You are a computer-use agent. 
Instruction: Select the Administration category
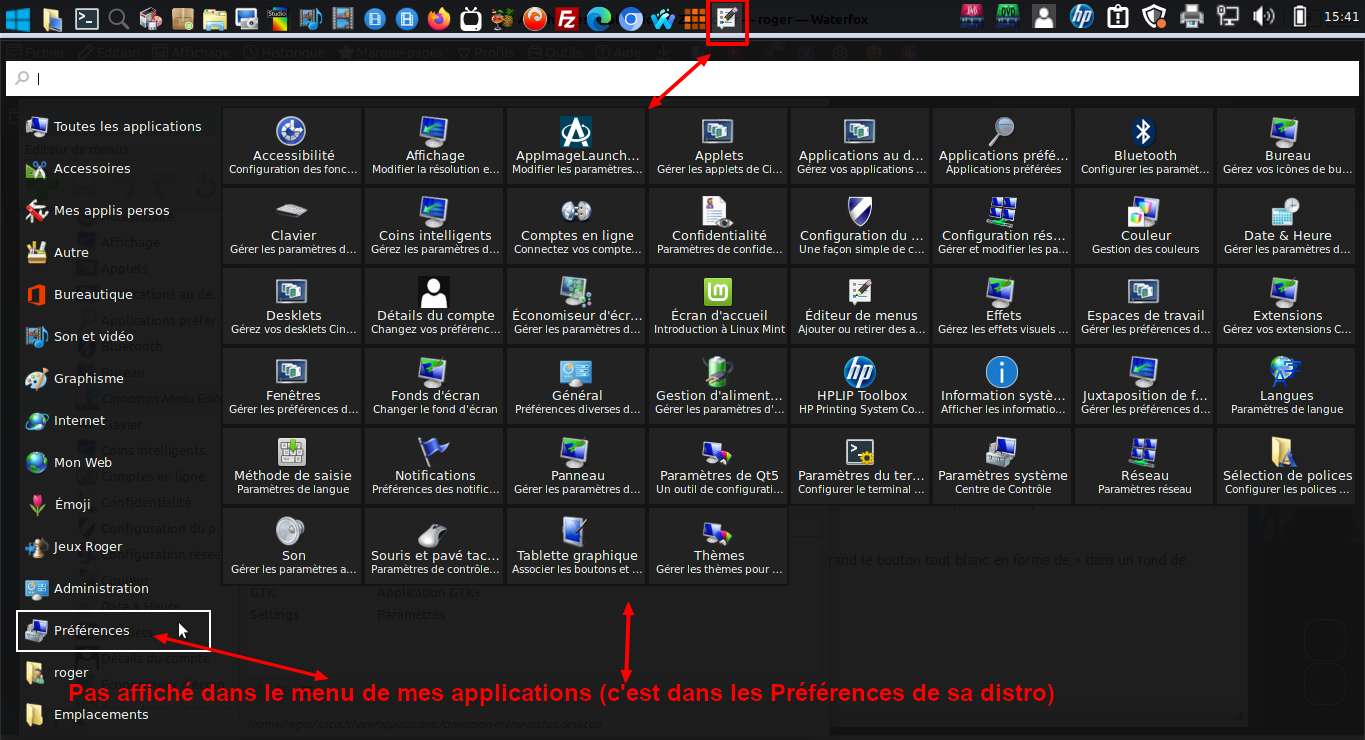coord(100,589)
